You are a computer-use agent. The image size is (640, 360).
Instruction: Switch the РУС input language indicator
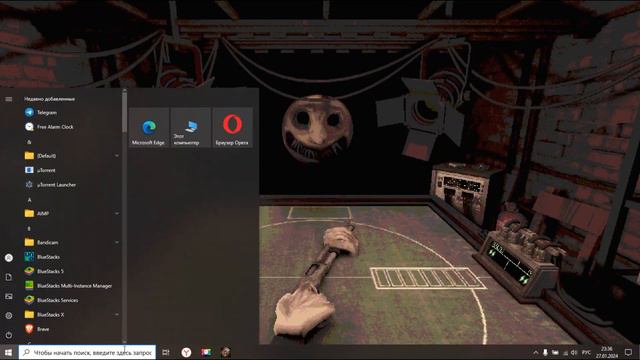click(587, 352)
